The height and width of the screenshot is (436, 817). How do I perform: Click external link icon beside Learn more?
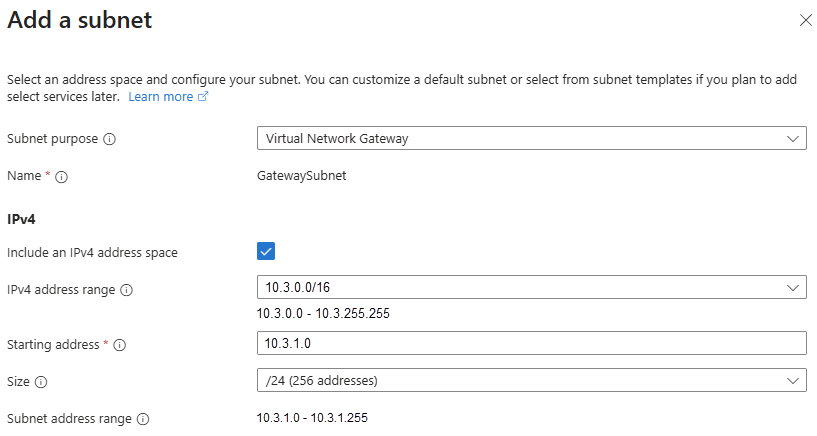pos(203,97)
